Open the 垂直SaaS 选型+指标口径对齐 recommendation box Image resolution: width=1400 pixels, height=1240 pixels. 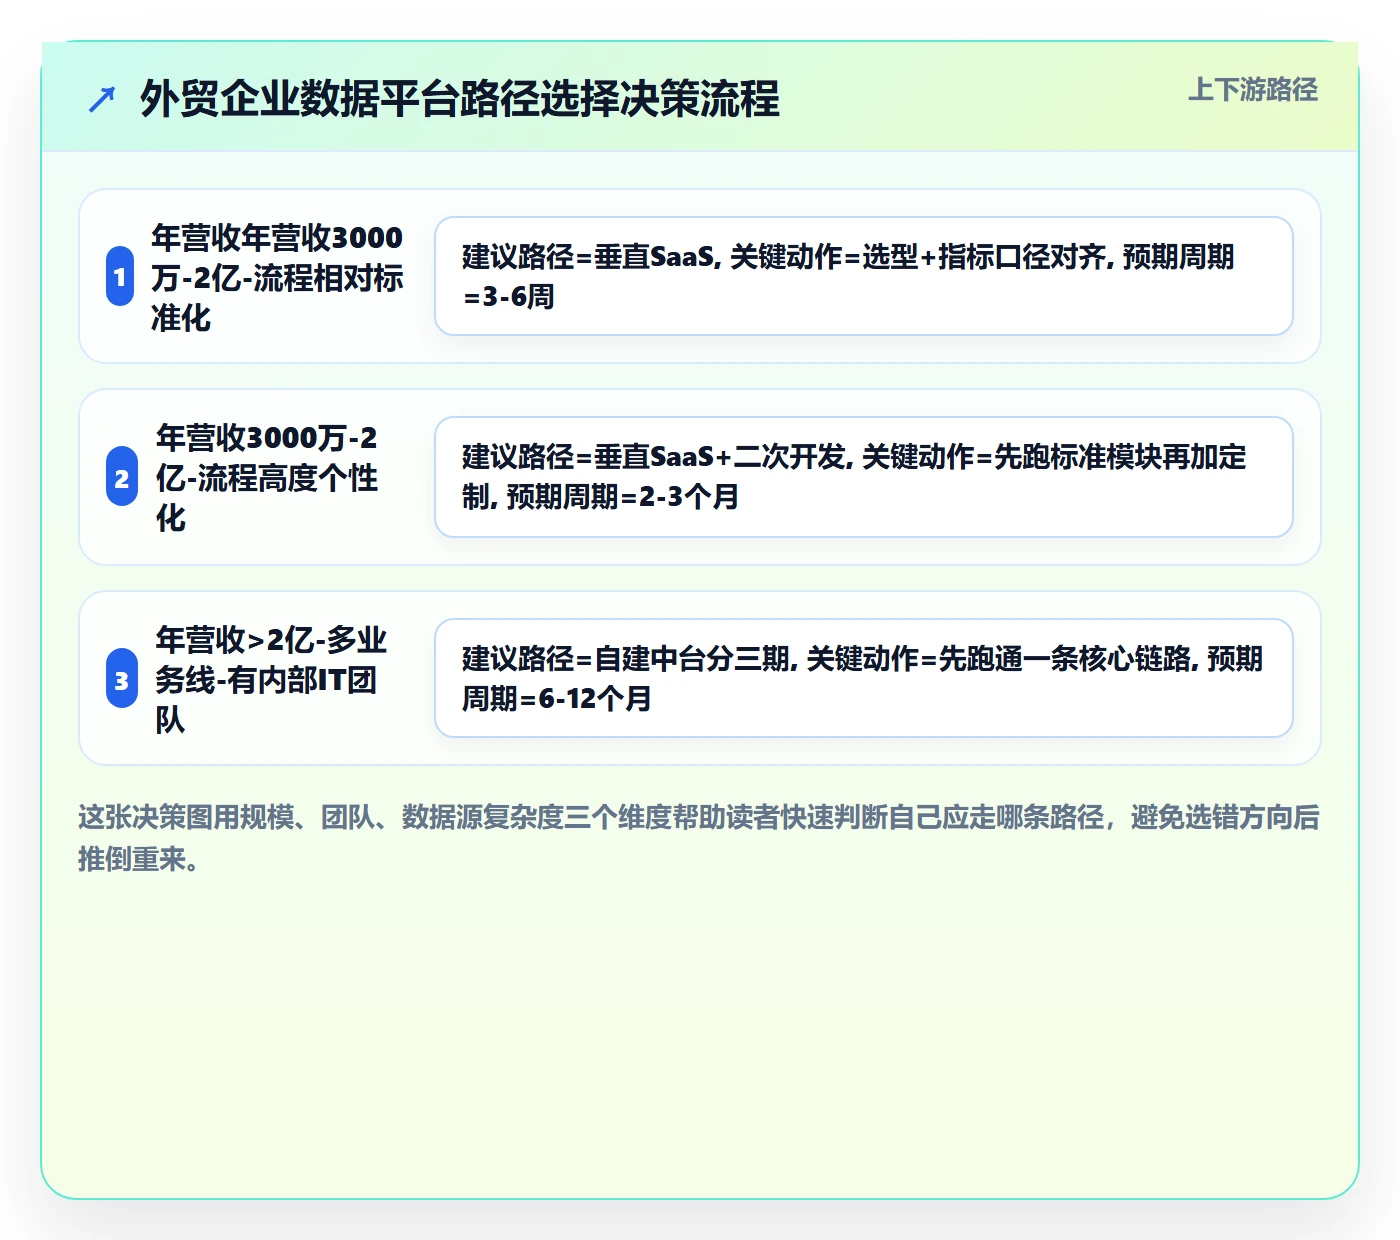click(x=864, y=276)
